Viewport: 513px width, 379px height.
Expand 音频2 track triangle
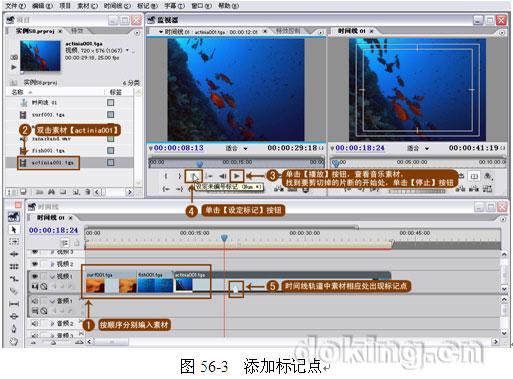coord(52,323)
